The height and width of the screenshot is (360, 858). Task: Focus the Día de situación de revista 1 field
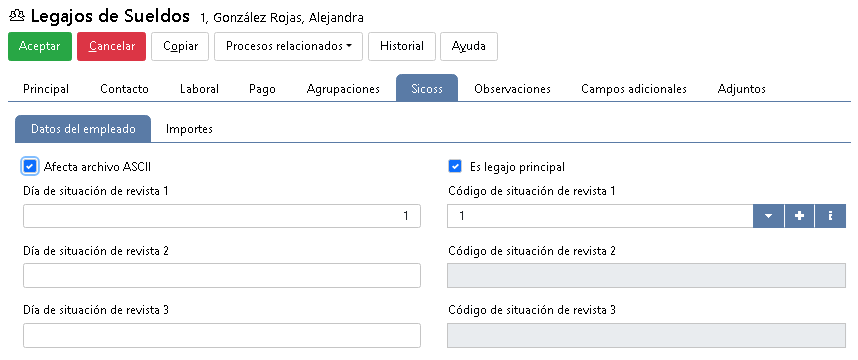222,216
